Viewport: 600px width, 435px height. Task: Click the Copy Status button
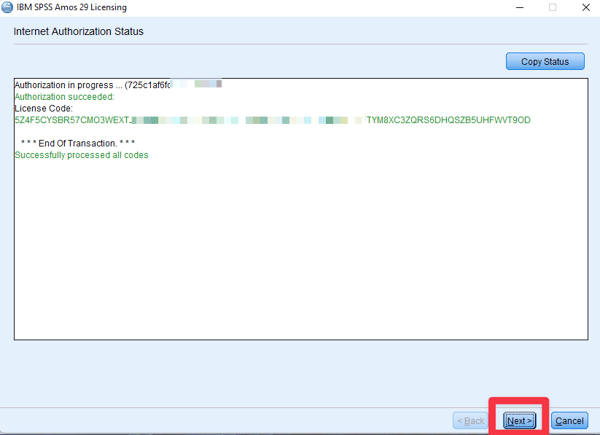tap(545, 61)
